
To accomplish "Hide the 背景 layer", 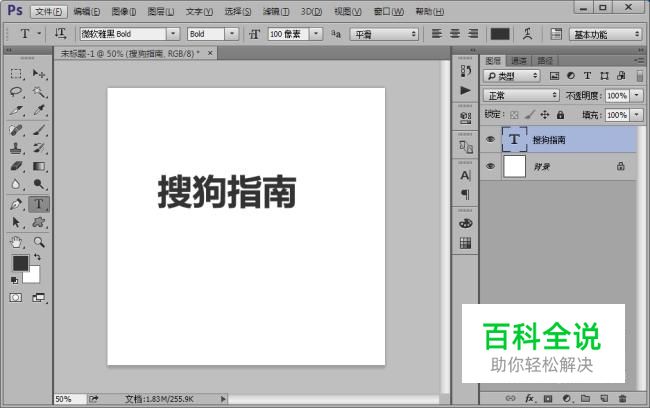I will point(490,166).
